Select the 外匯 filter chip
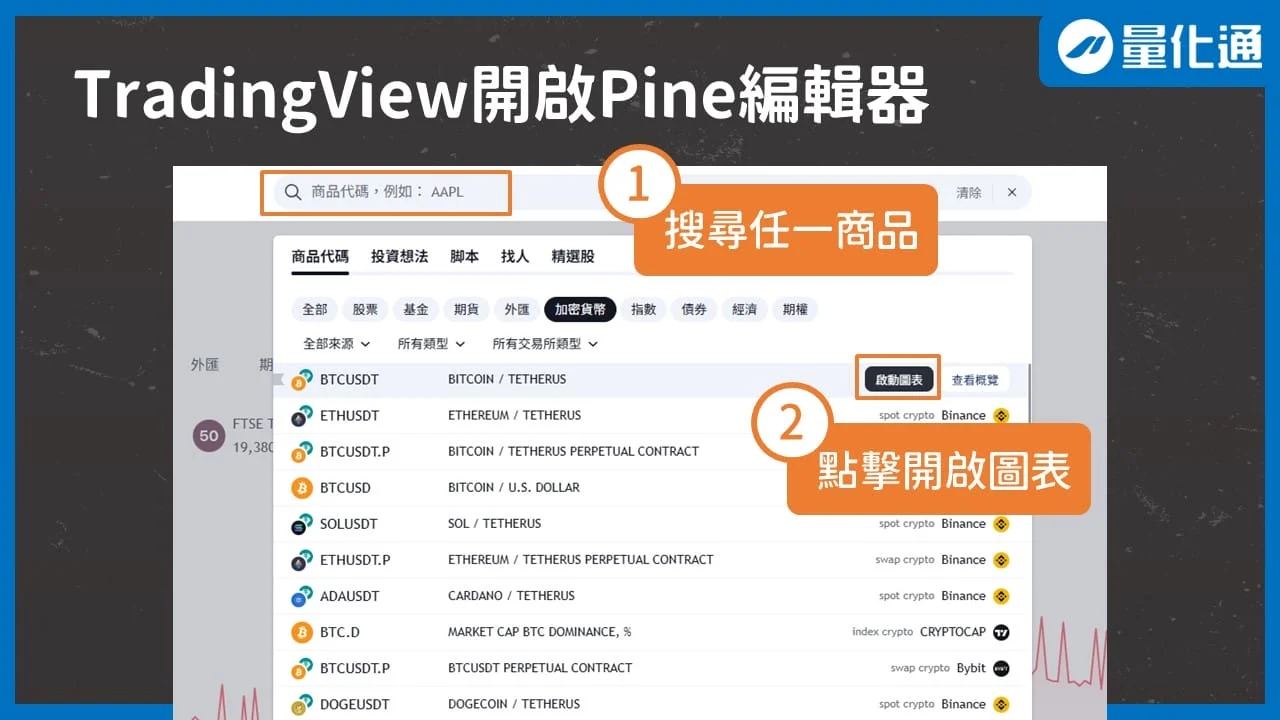The image size is (1280, 720). click(x=517, y=310)
